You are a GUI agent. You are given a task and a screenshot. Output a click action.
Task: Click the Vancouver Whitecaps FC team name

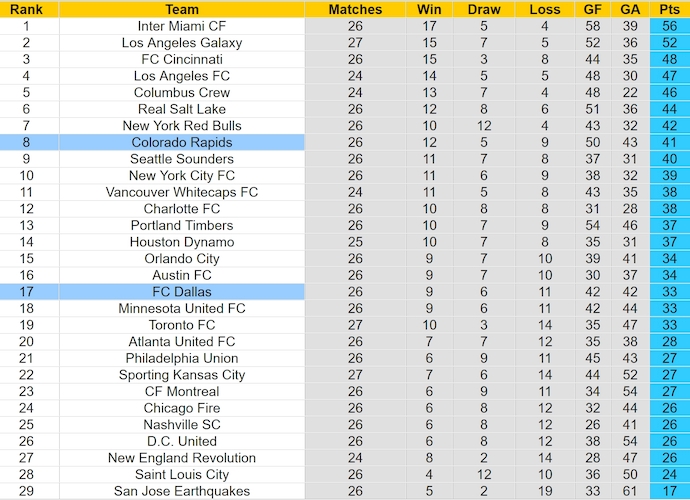182,192
